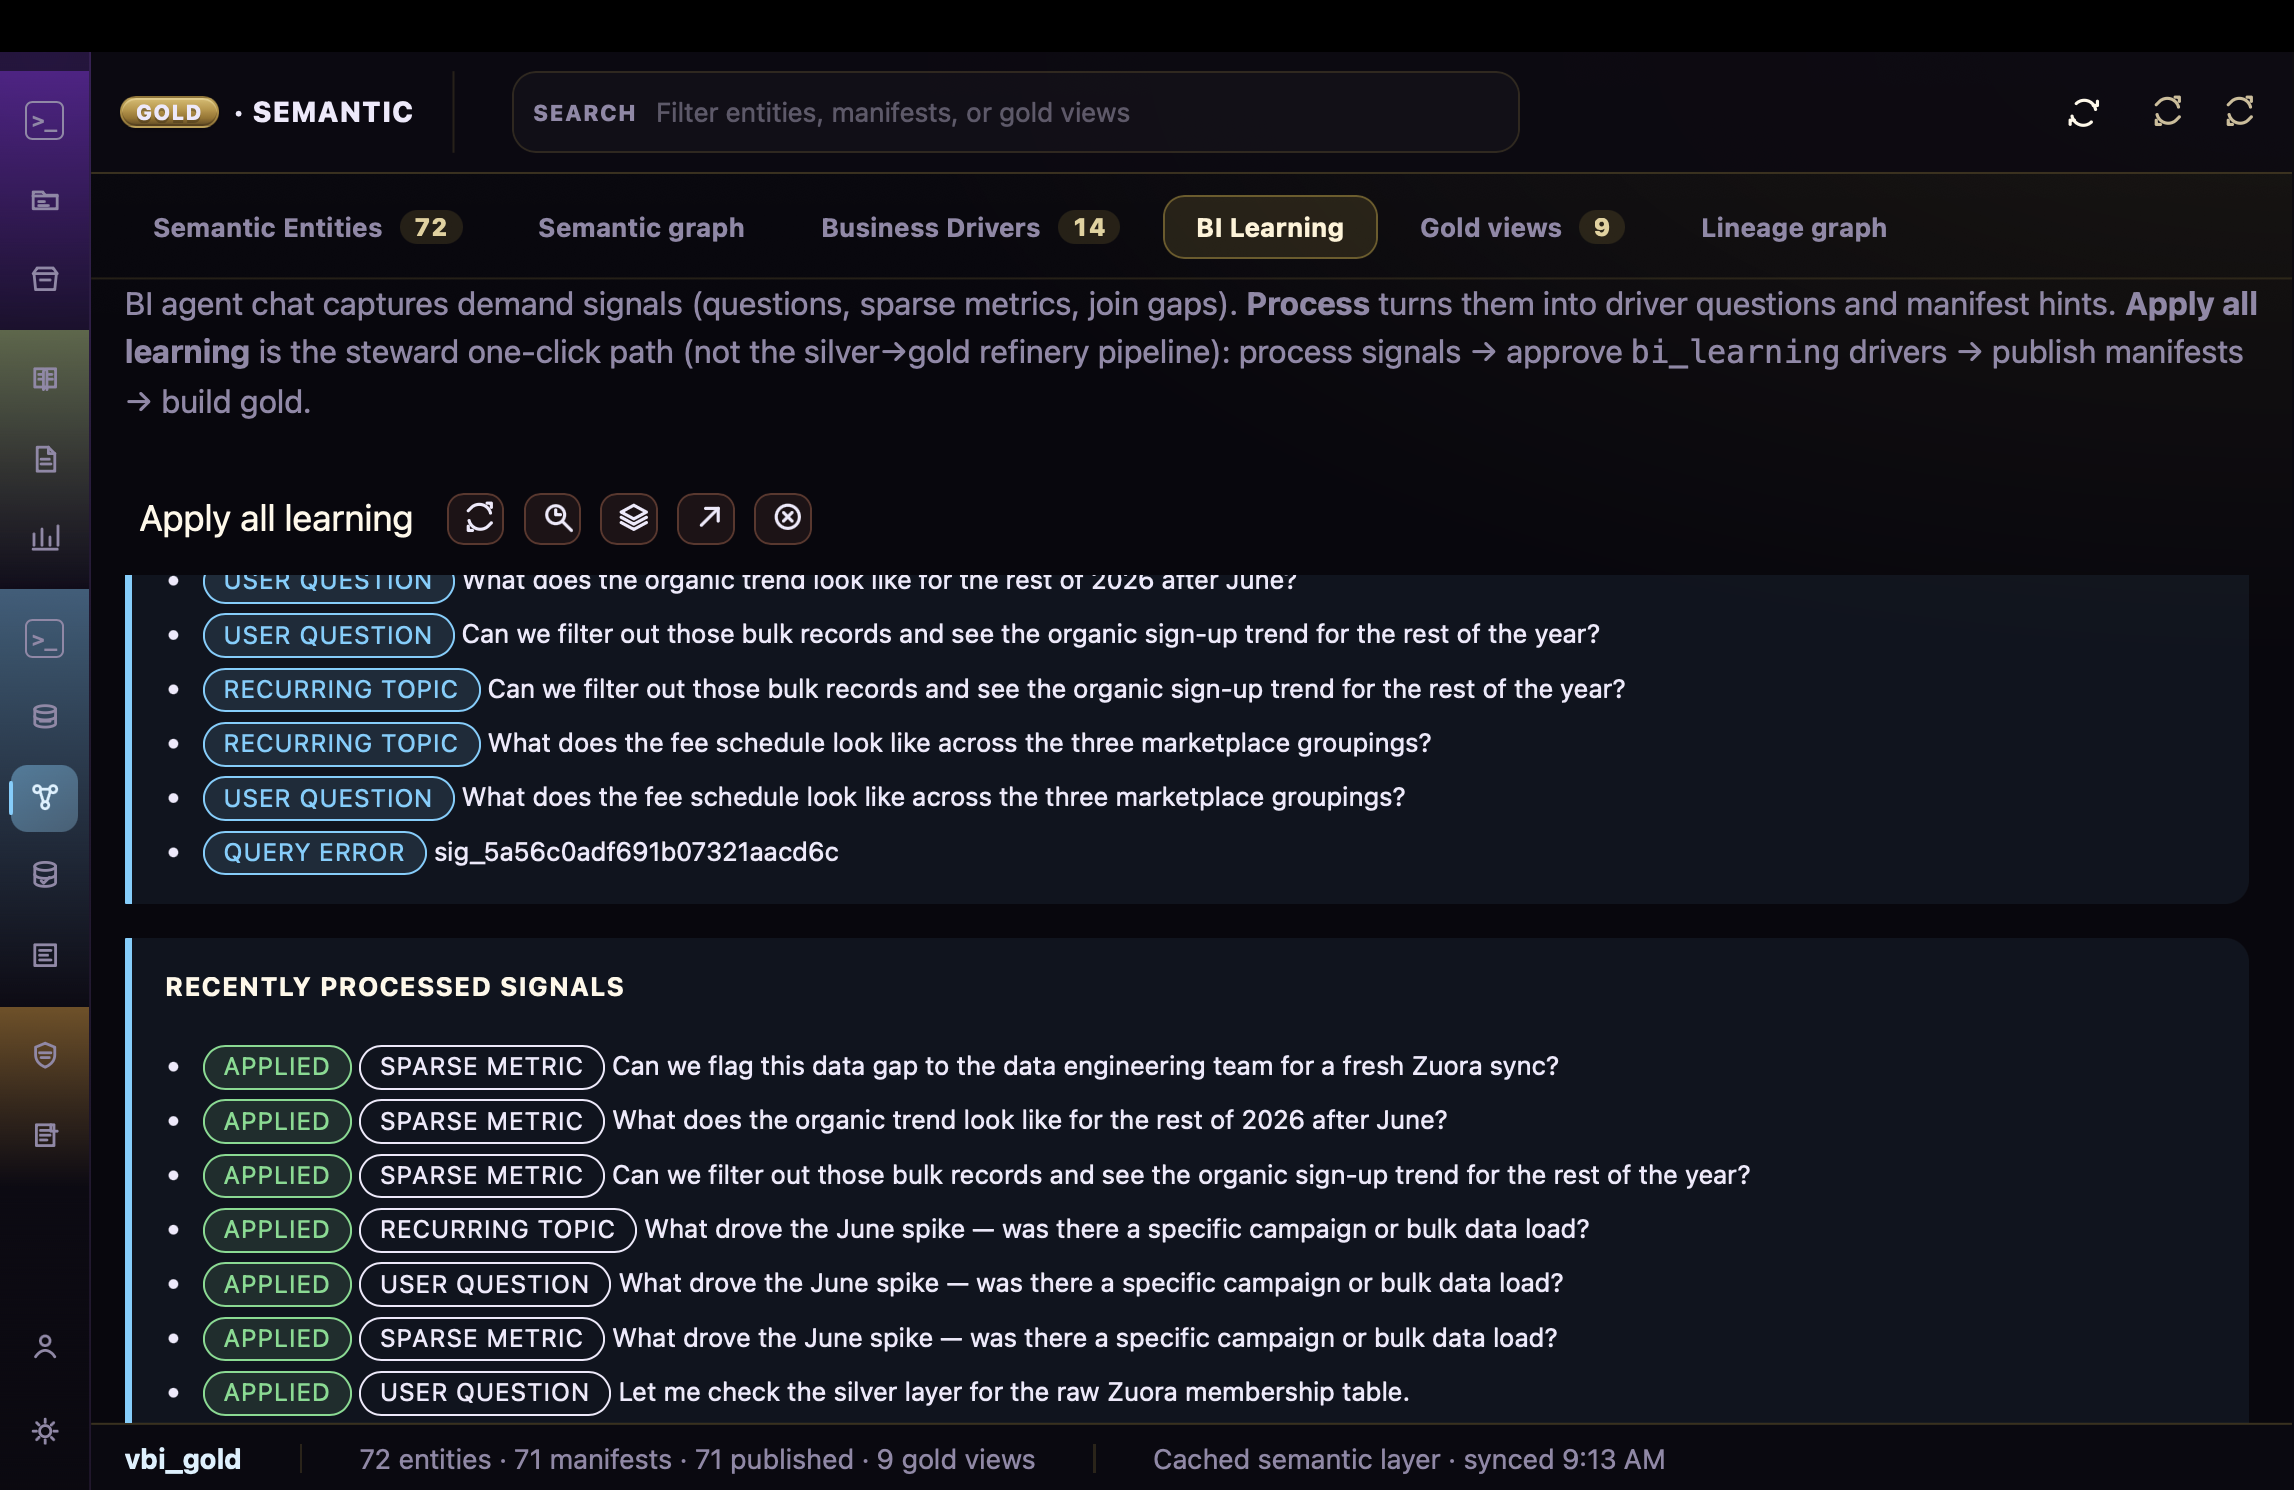Screen dimensions: 2294x1490
Task: Click USER QUESTION tag on the fee schedule row
Action: (x=328, y=798)
